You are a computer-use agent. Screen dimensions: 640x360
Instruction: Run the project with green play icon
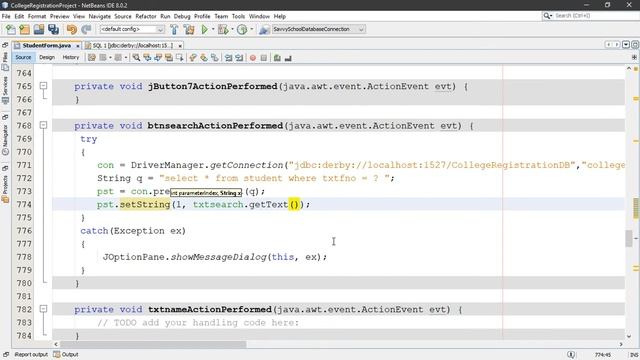click(204, 29)
